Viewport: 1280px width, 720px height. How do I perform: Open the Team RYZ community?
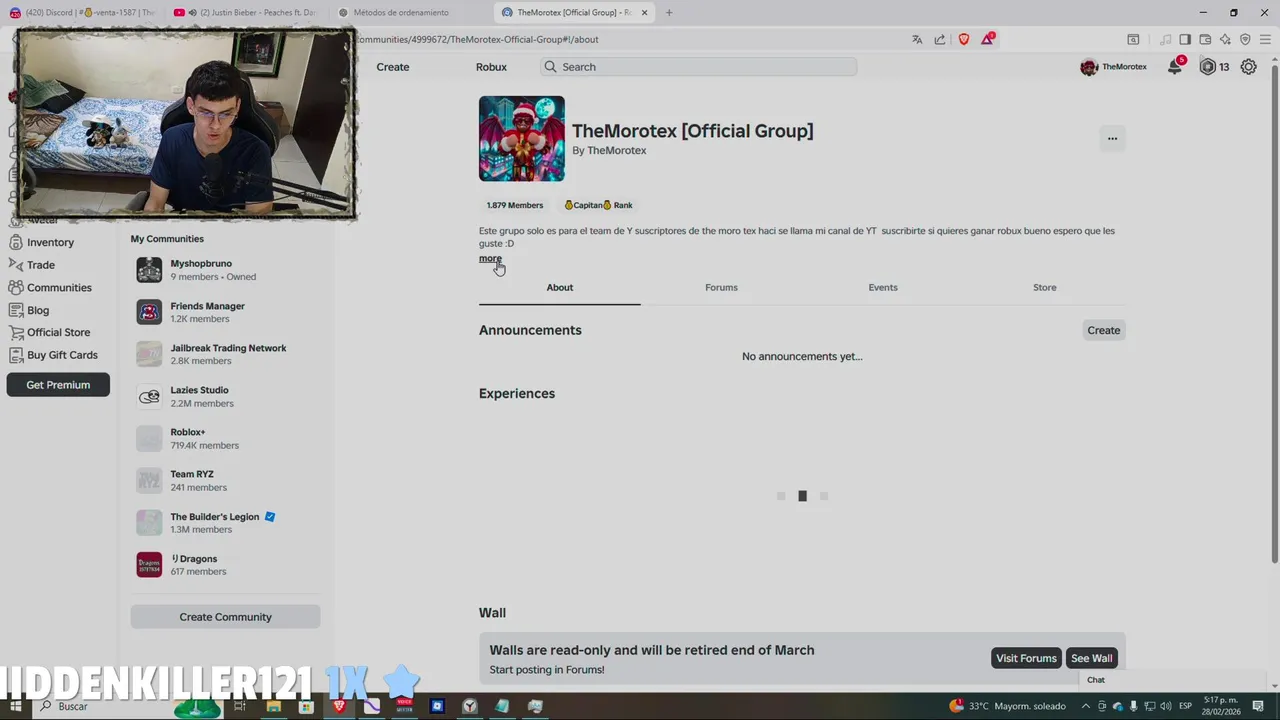pos(225,480)
